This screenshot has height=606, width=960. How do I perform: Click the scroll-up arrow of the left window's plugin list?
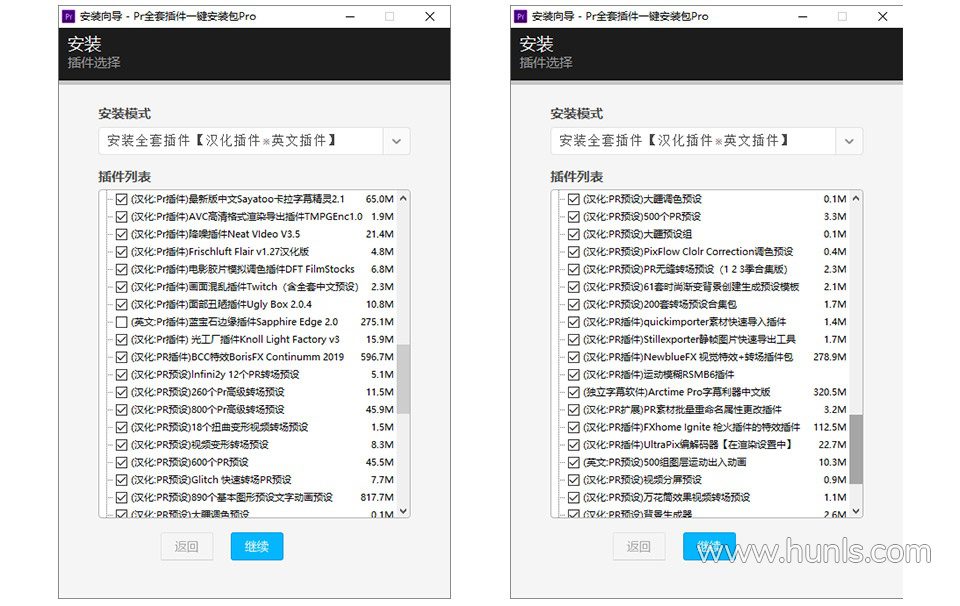(403, 198)
